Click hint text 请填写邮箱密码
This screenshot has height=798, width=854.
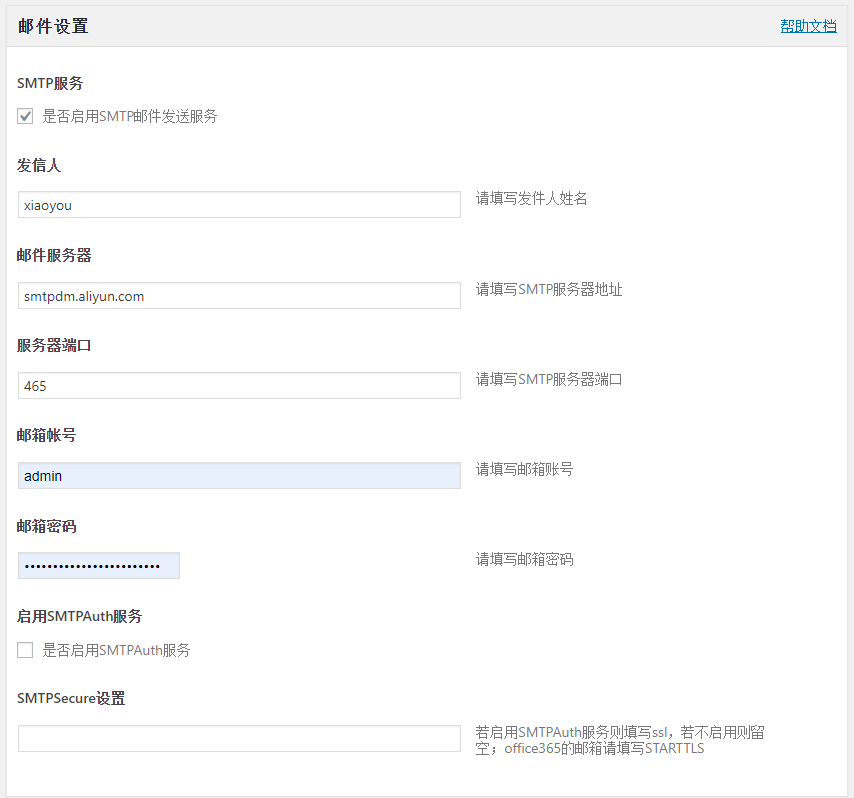click(524, 559)
